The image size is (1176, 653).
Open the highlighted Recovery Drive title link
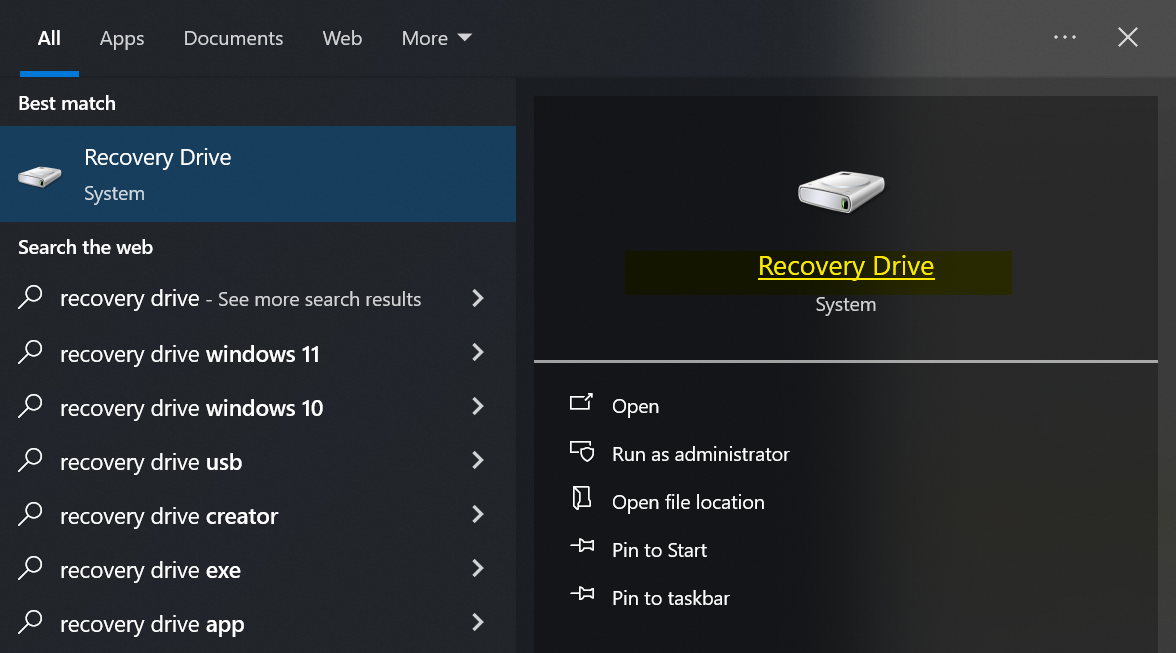point(846,267)
